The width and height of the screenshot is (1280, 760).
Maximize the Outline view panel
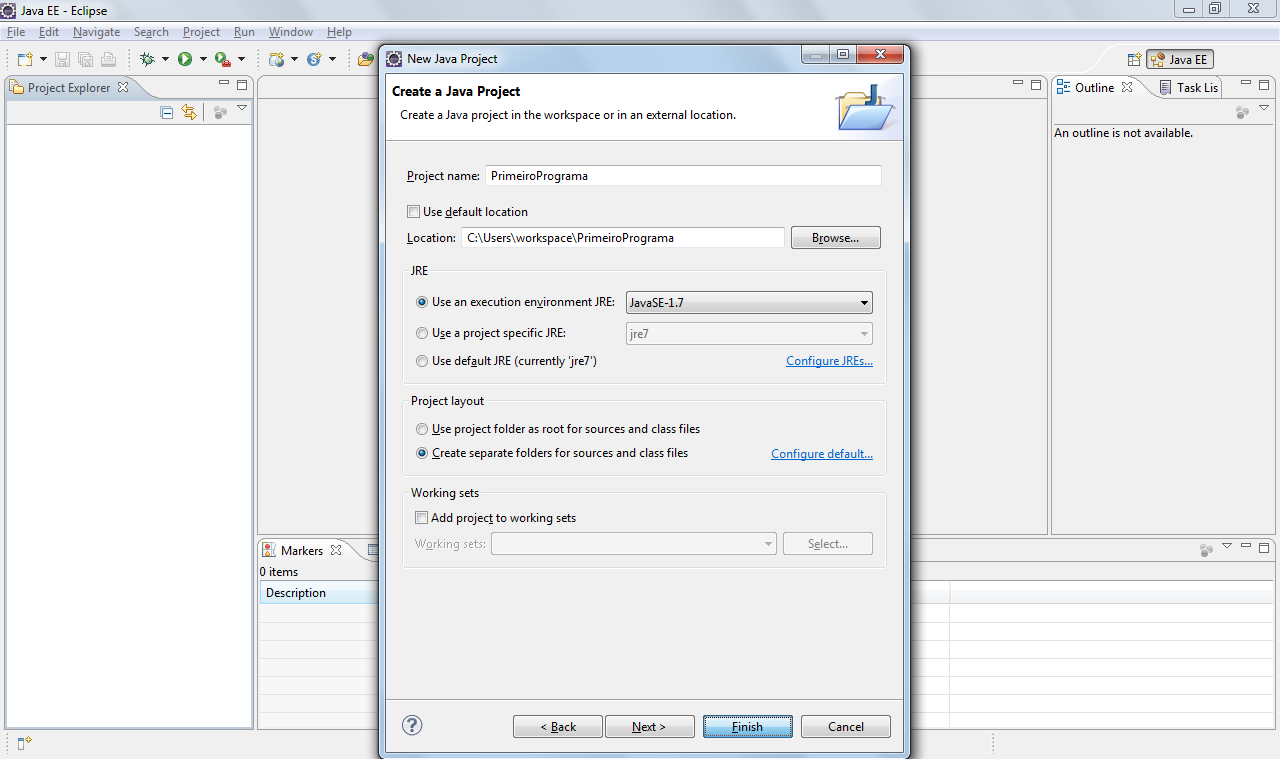pyautogui.click(x=1264, y=85)
